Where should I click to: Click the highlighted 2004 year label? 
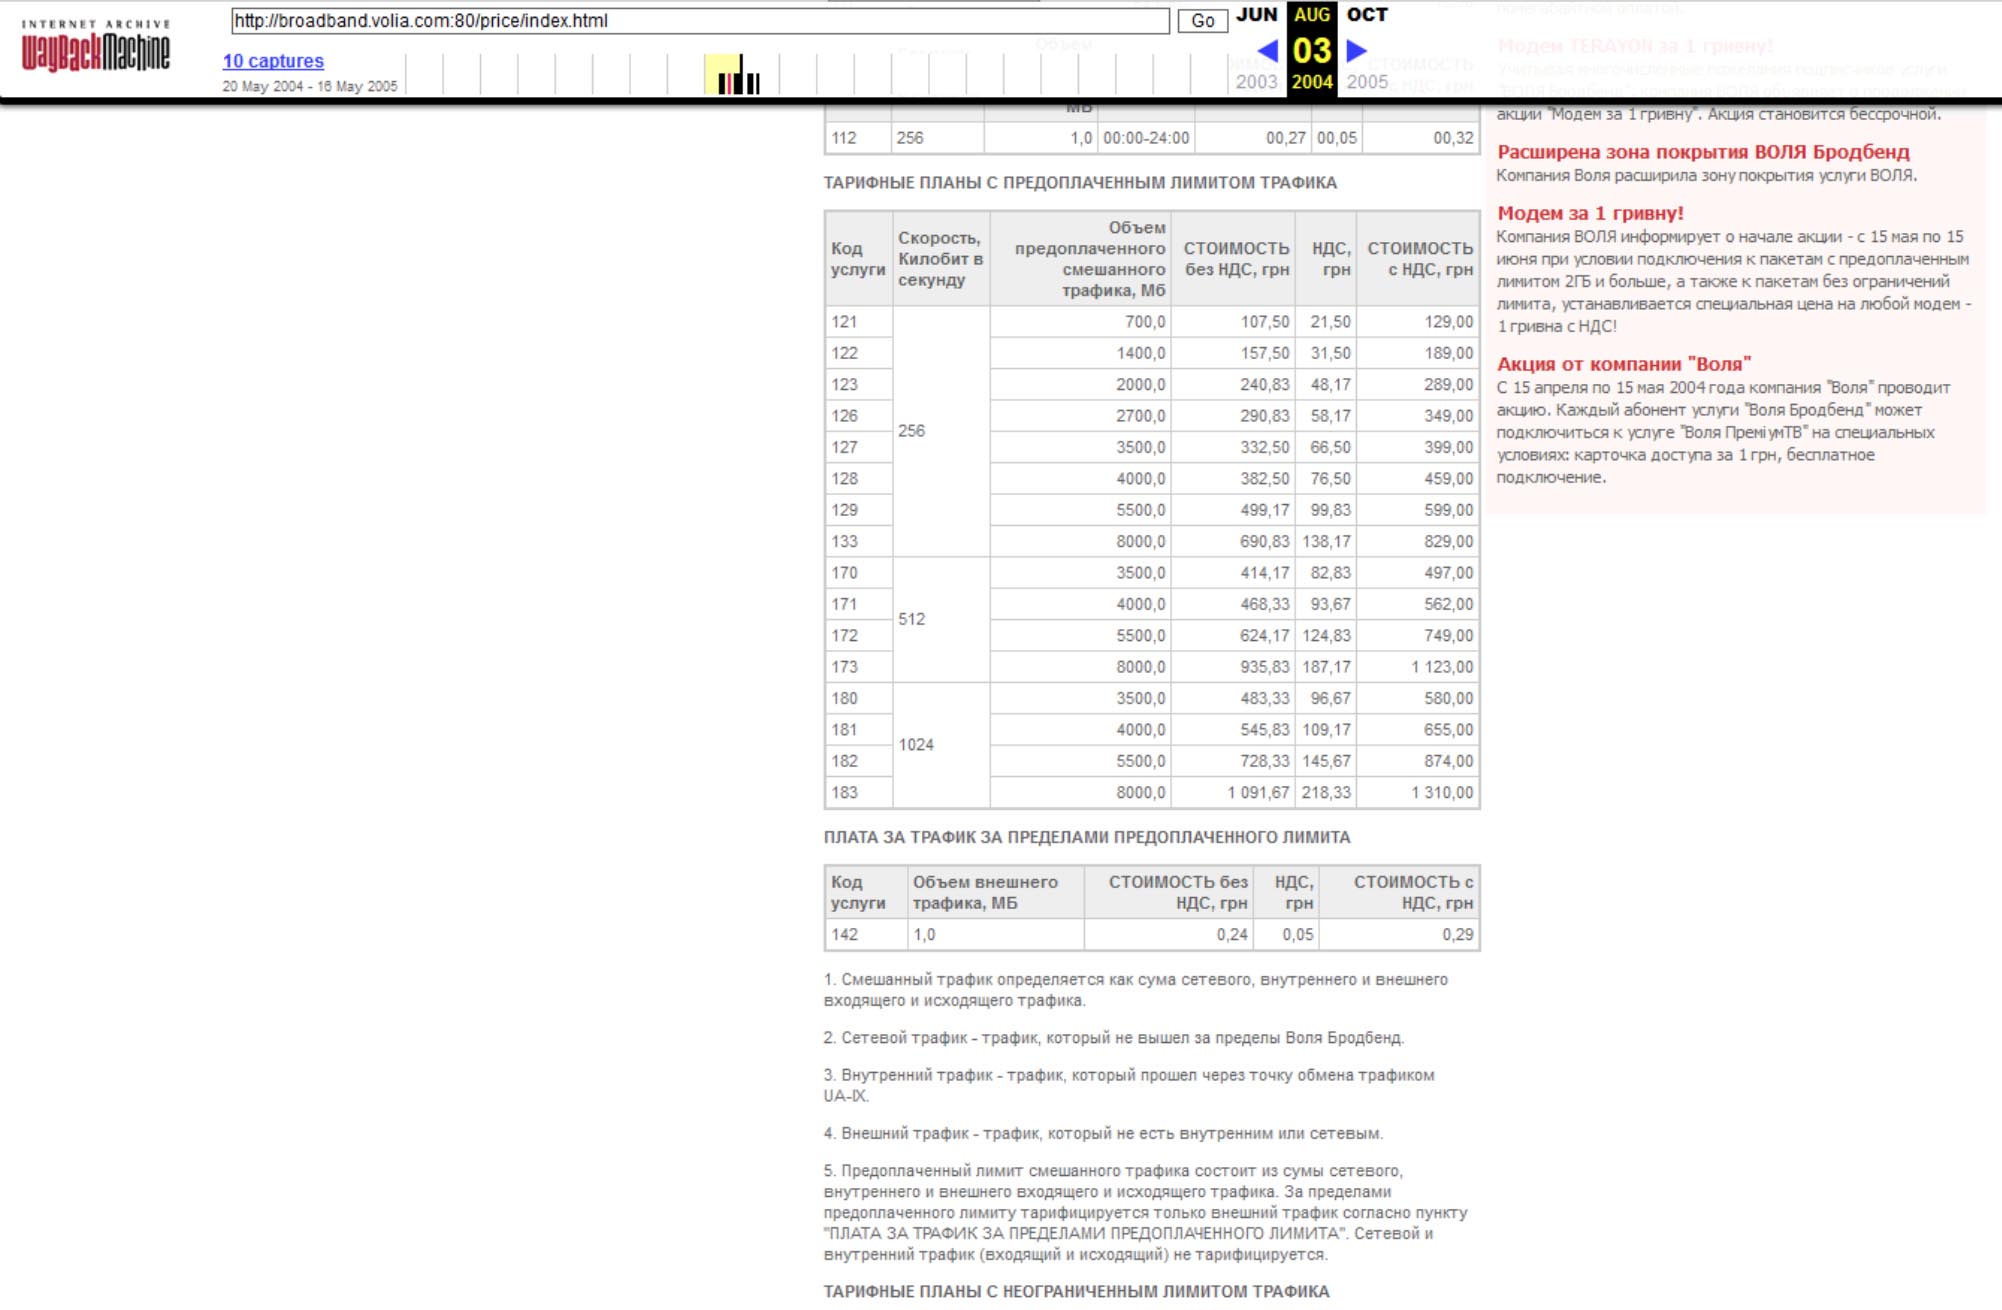[x=1311, y=82]
